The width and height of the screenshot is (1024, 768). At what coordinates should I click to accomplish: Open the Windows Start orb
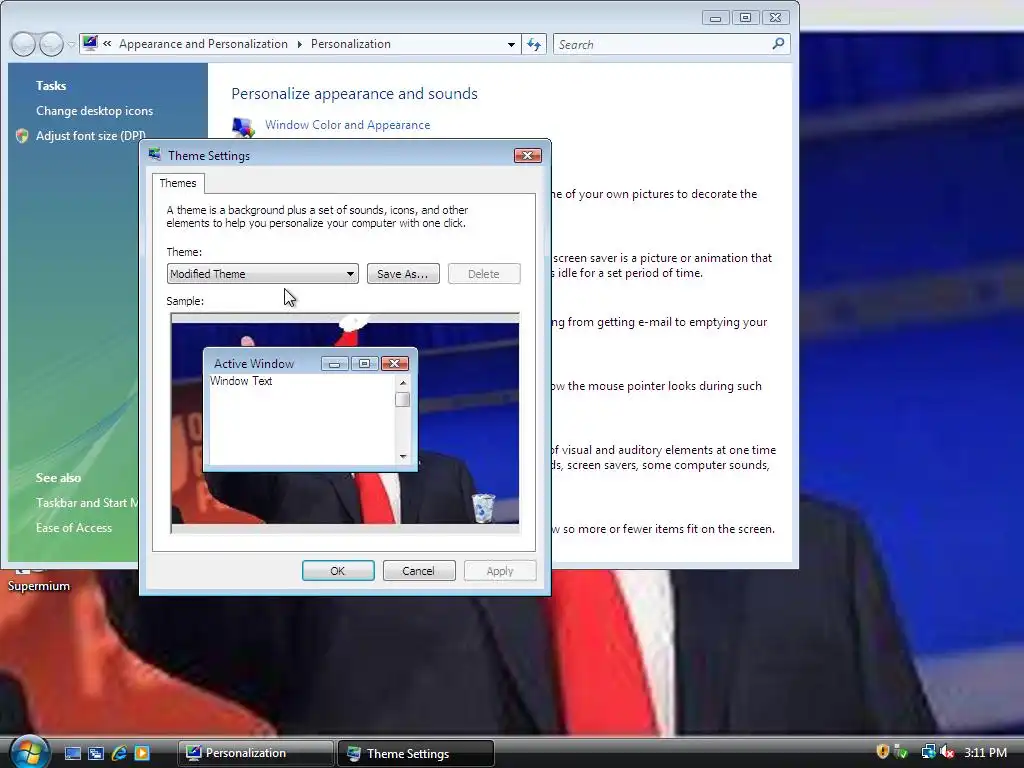(29, 752)
